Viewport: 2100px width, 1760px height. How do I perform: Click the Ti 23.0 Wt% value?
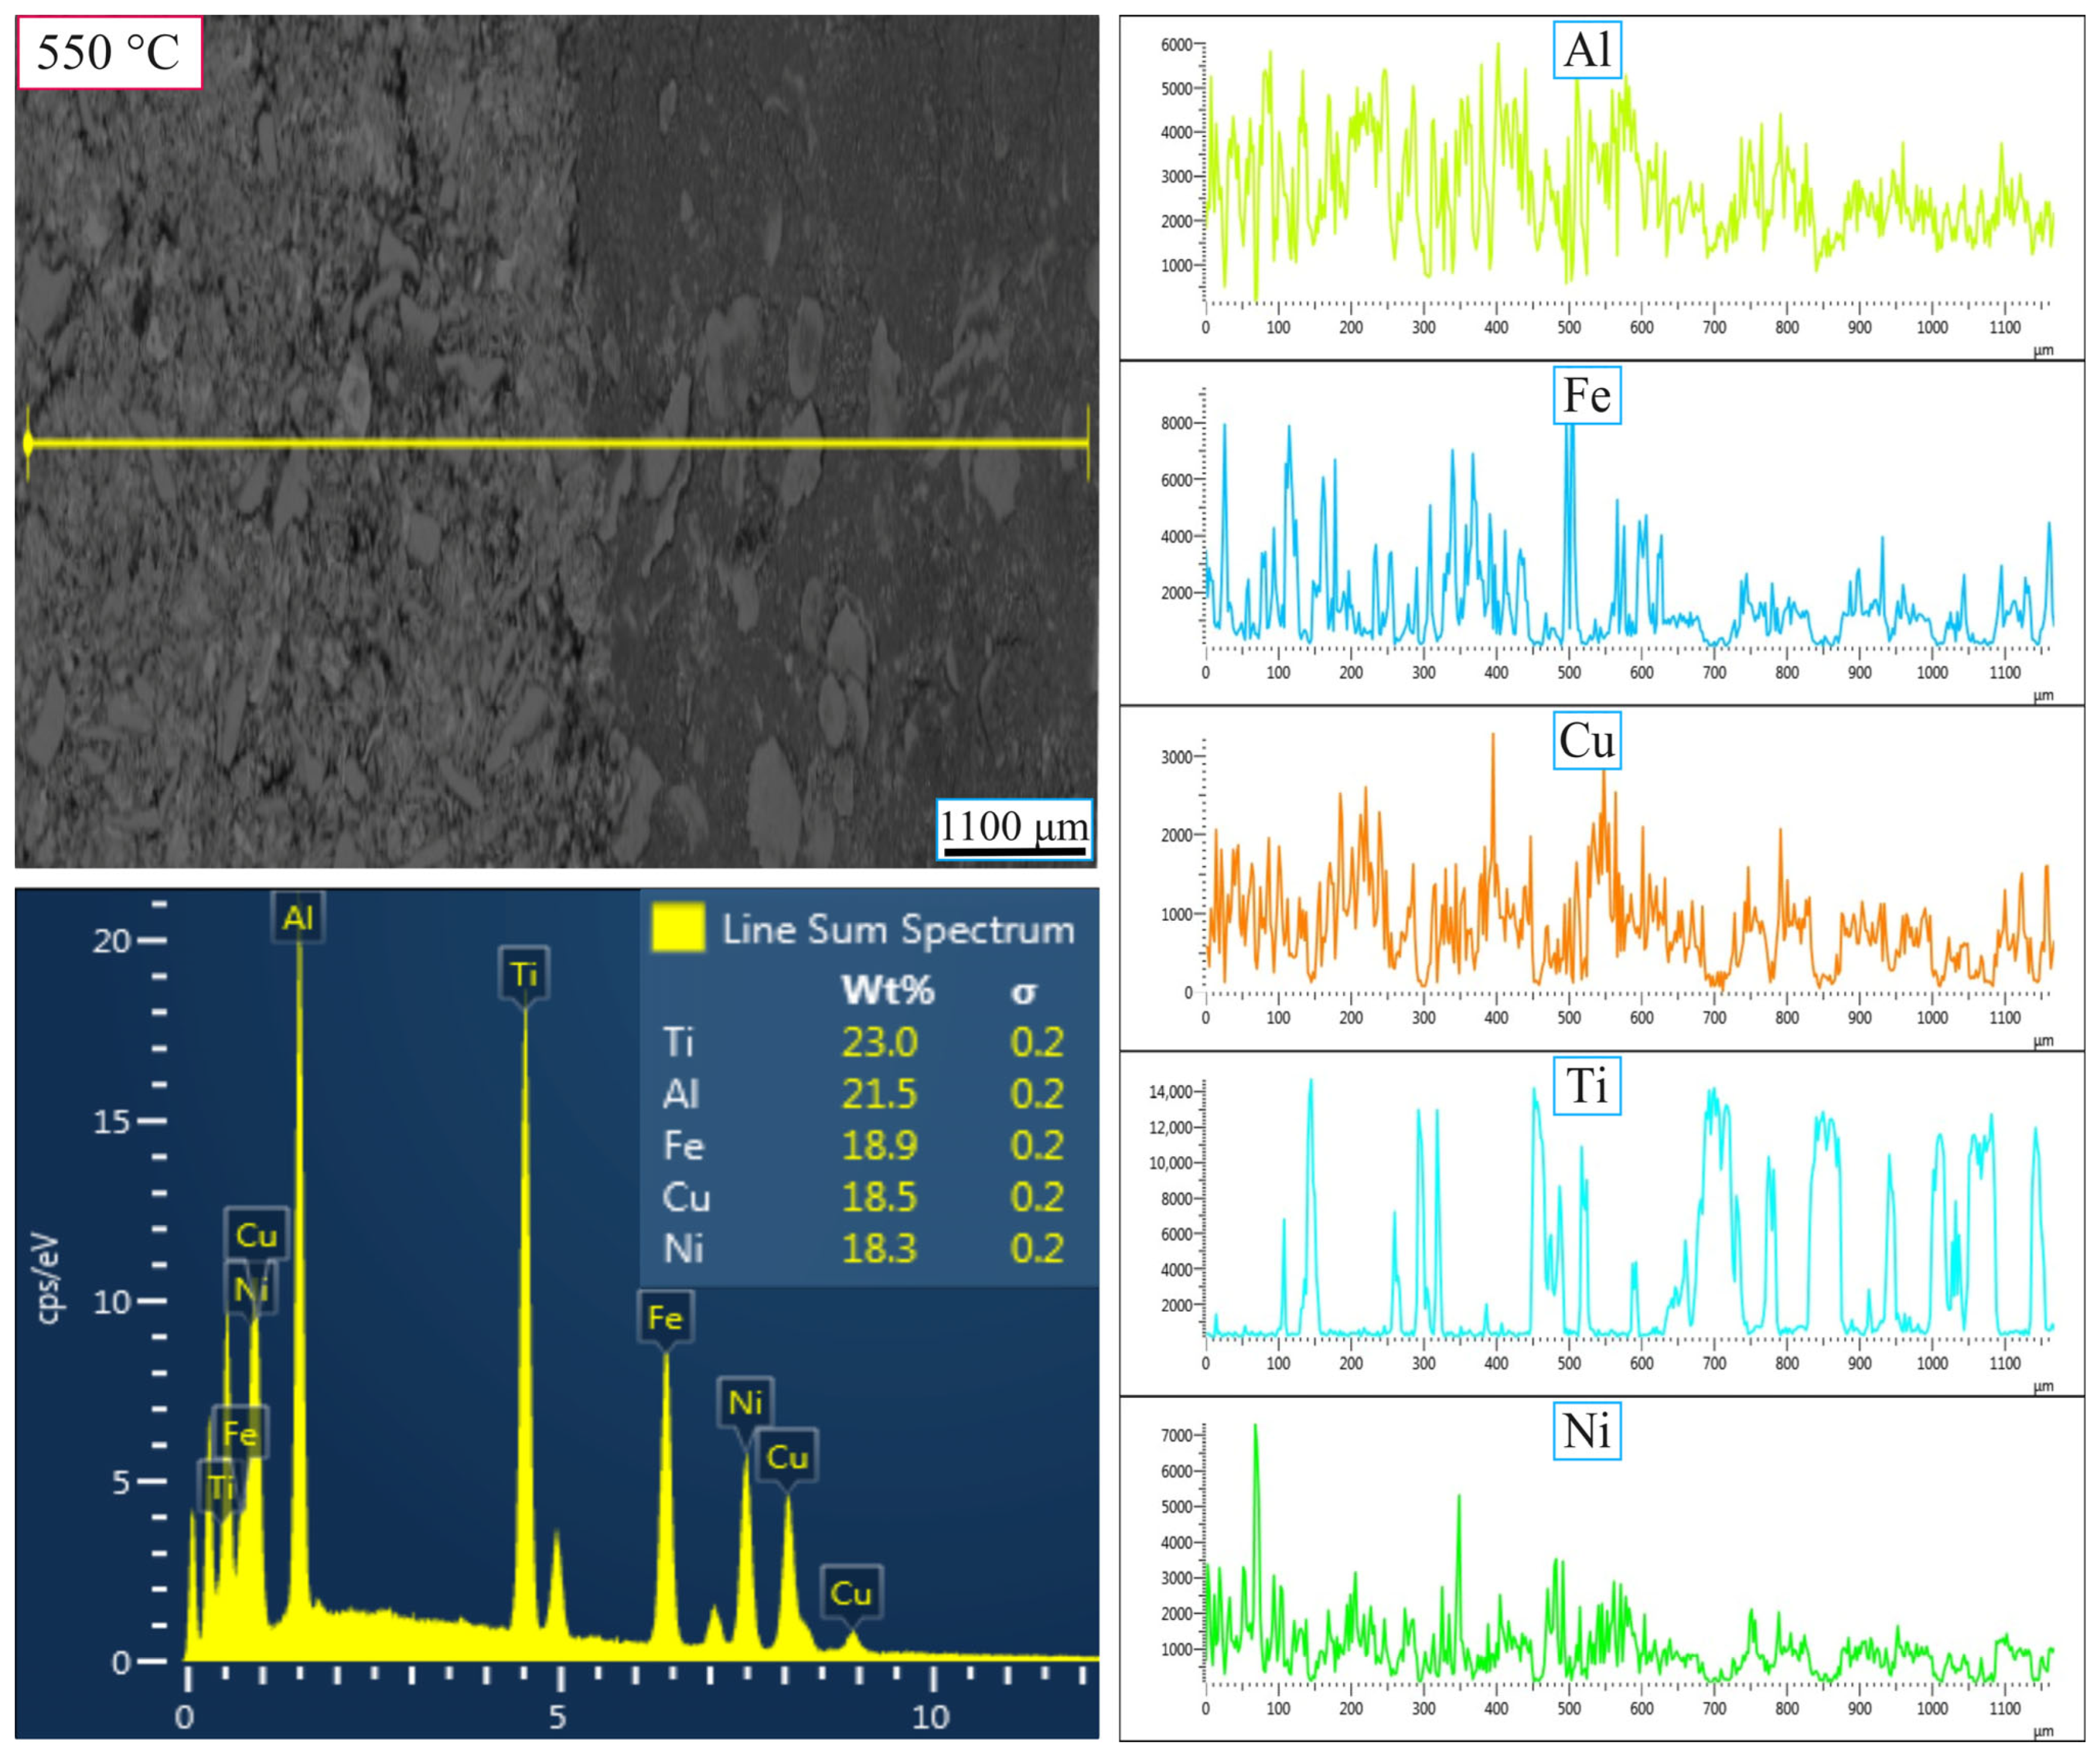[x=879, y=1042]
